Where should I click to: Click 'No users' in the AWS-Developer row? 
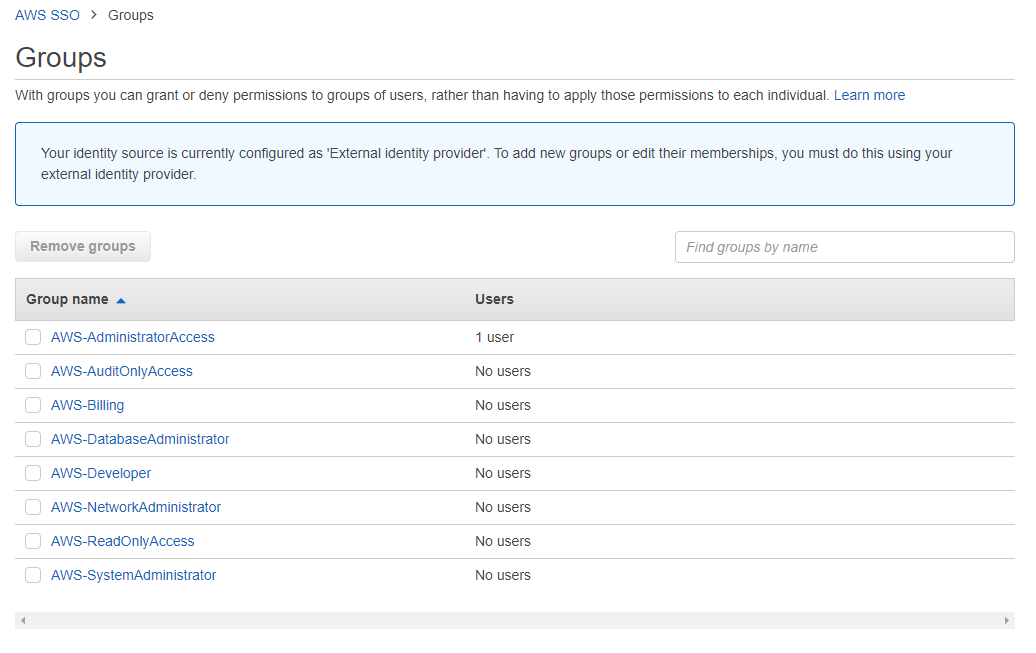pos(503,473)
